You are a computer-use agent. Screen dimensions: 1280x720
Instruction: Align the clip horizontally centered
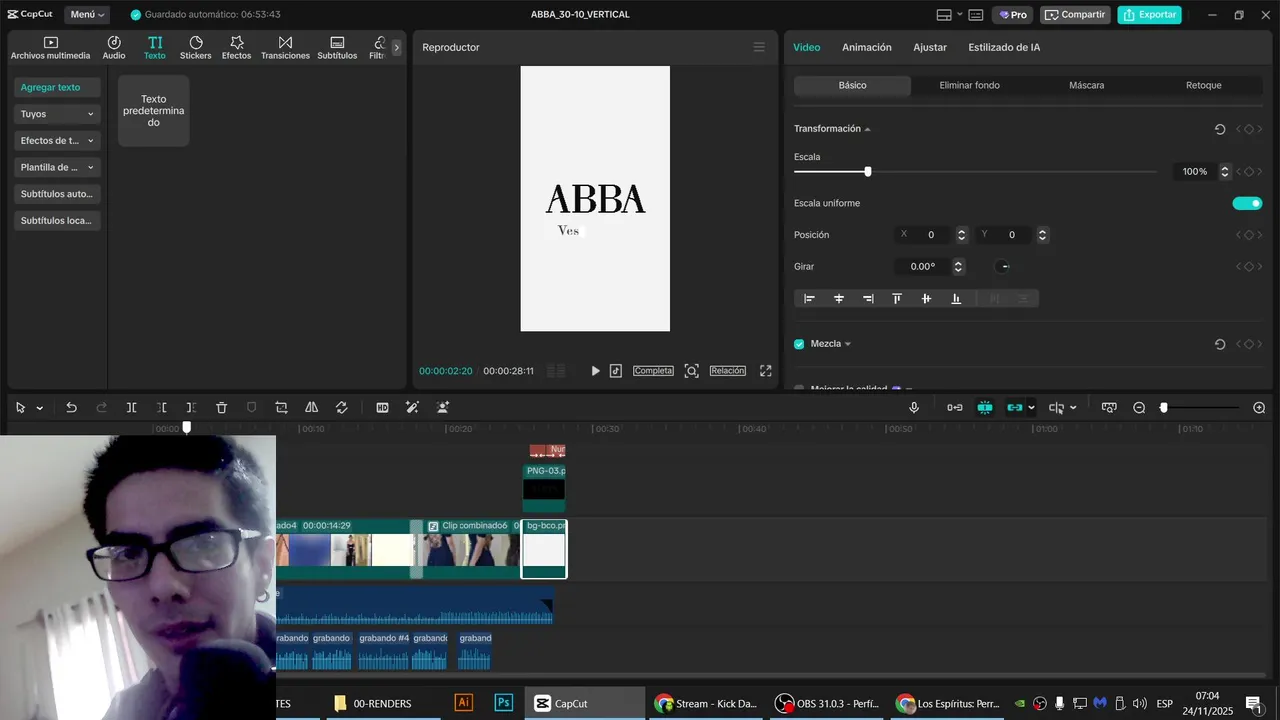point(839,299)
